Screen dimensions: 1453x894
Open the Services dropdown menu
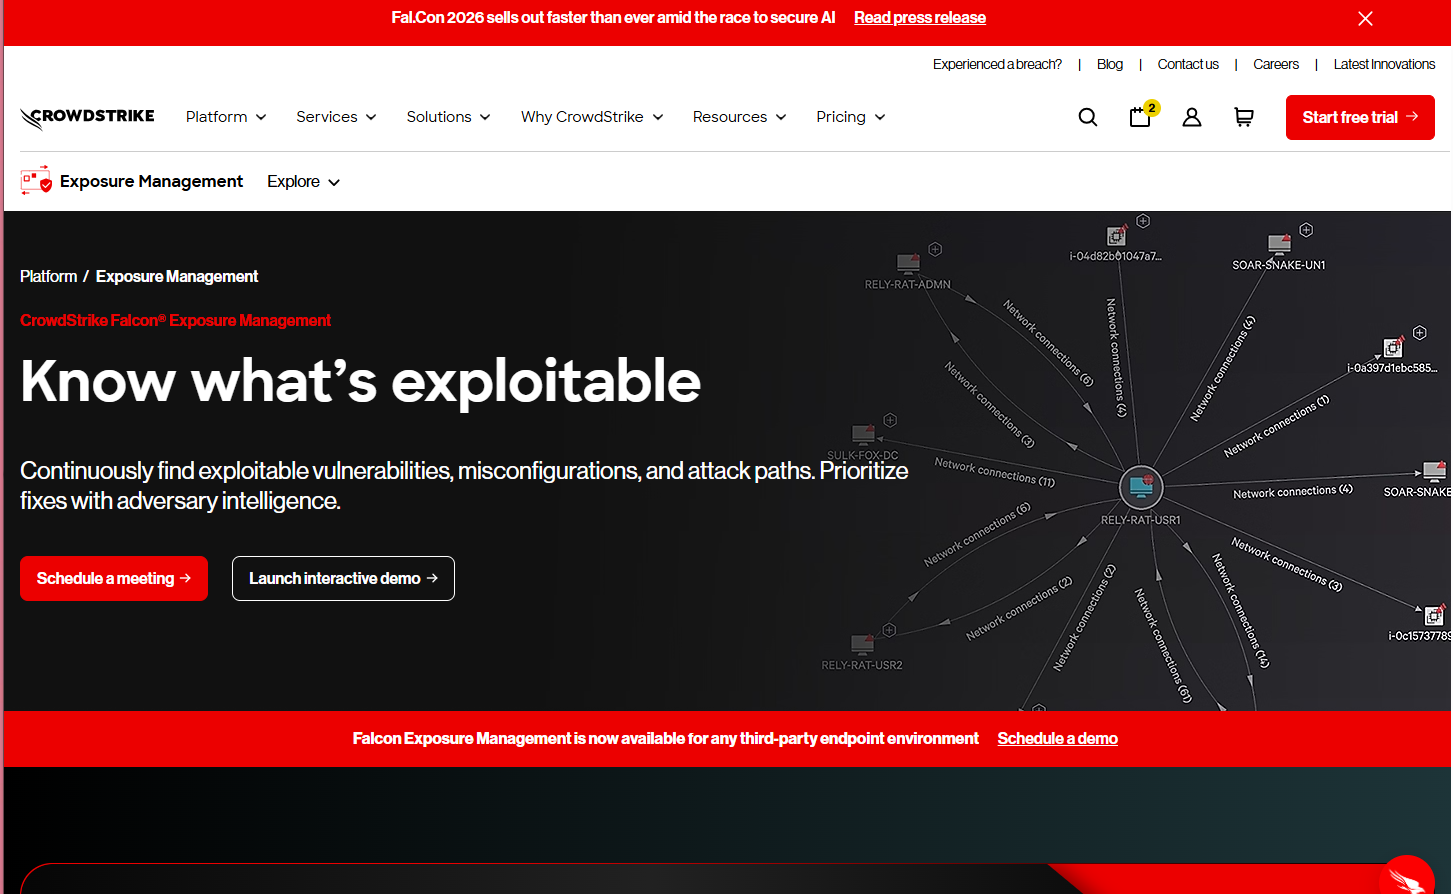(x=336, y=117)
